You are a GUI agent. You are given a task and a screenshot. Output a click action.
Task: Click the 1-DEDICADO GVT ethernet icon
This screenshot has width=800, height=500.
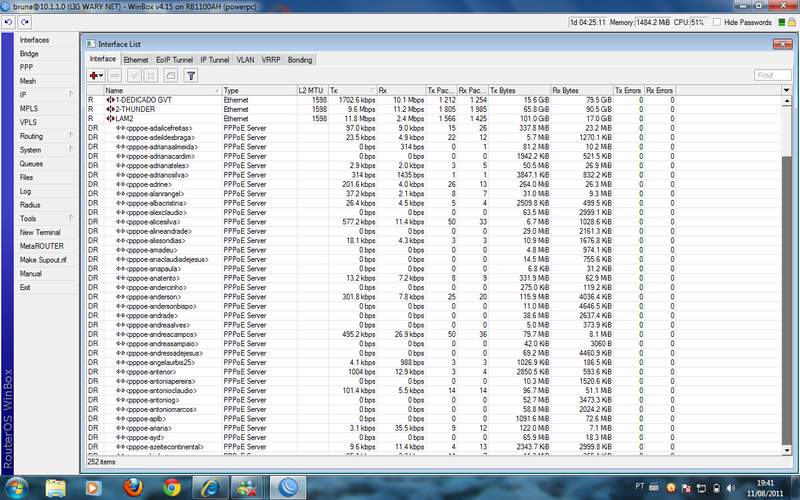click(110, 100)
